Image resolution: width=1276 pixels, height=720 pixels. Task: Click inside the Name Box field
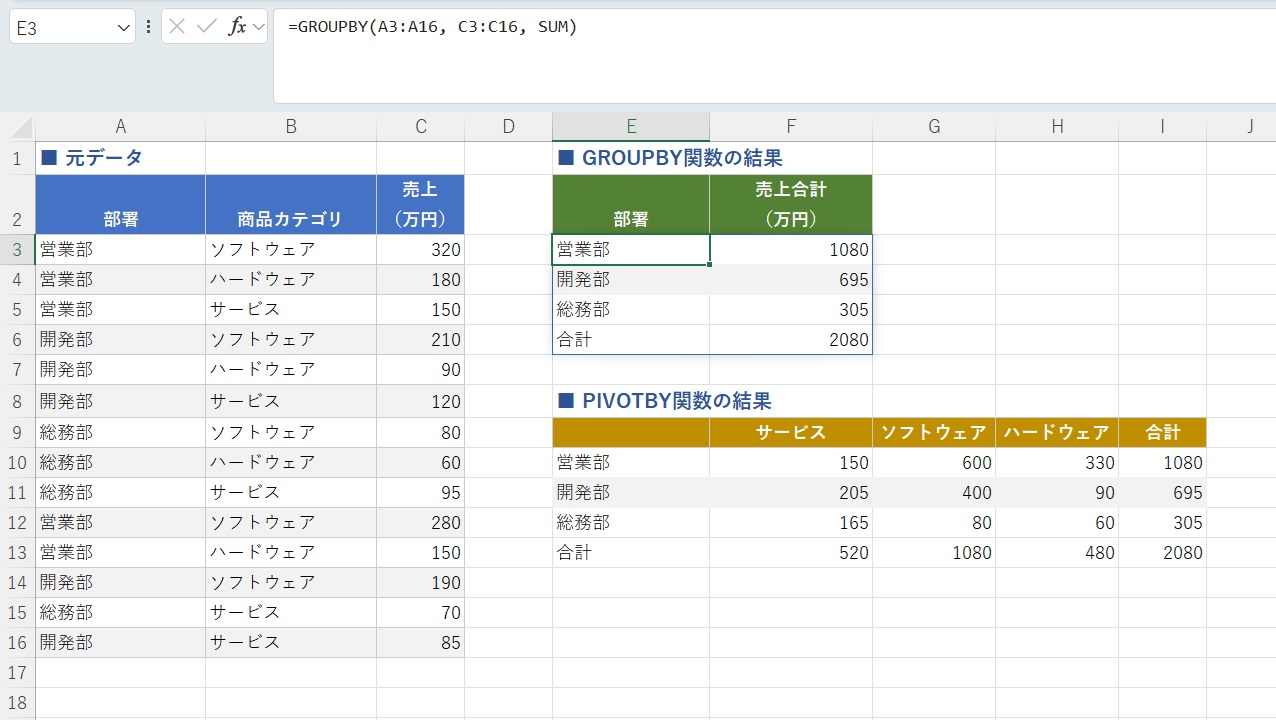pos(60,26)
